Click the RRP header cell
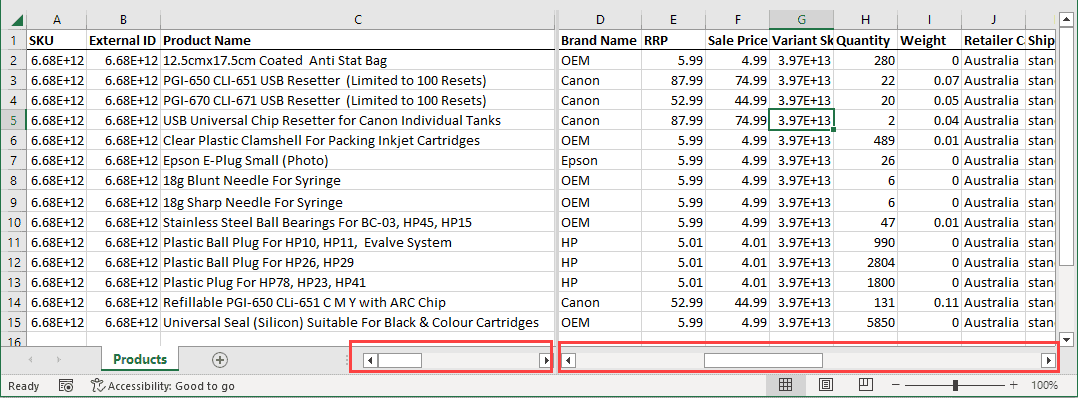1078x398 pixels. point(673,41)
